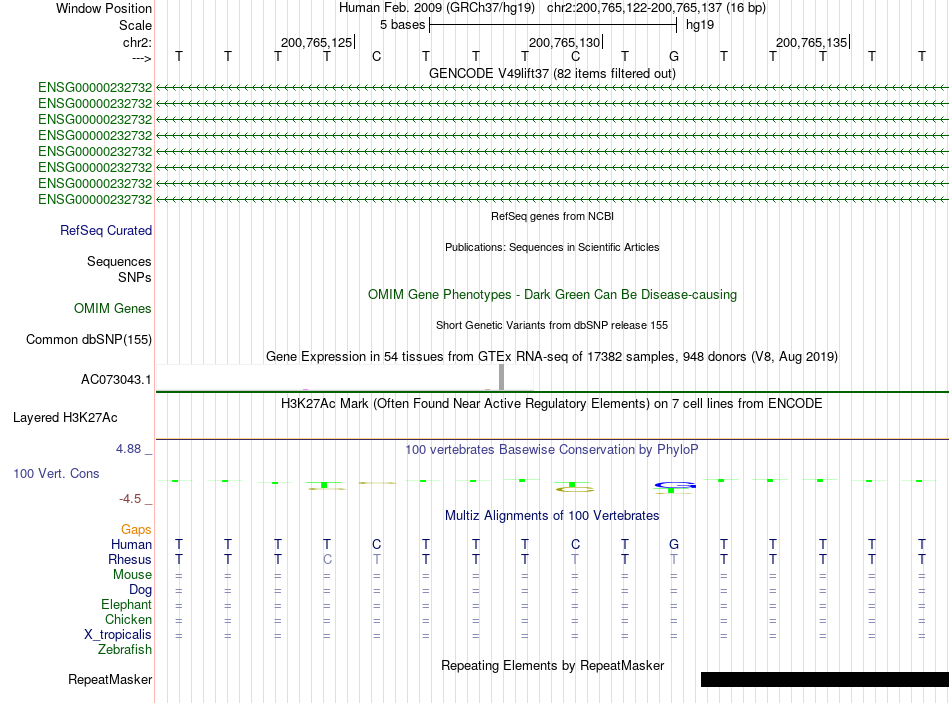Click the Sequences SNPs track label
This screenshot has height=703, width=950.
coord(119,269)
